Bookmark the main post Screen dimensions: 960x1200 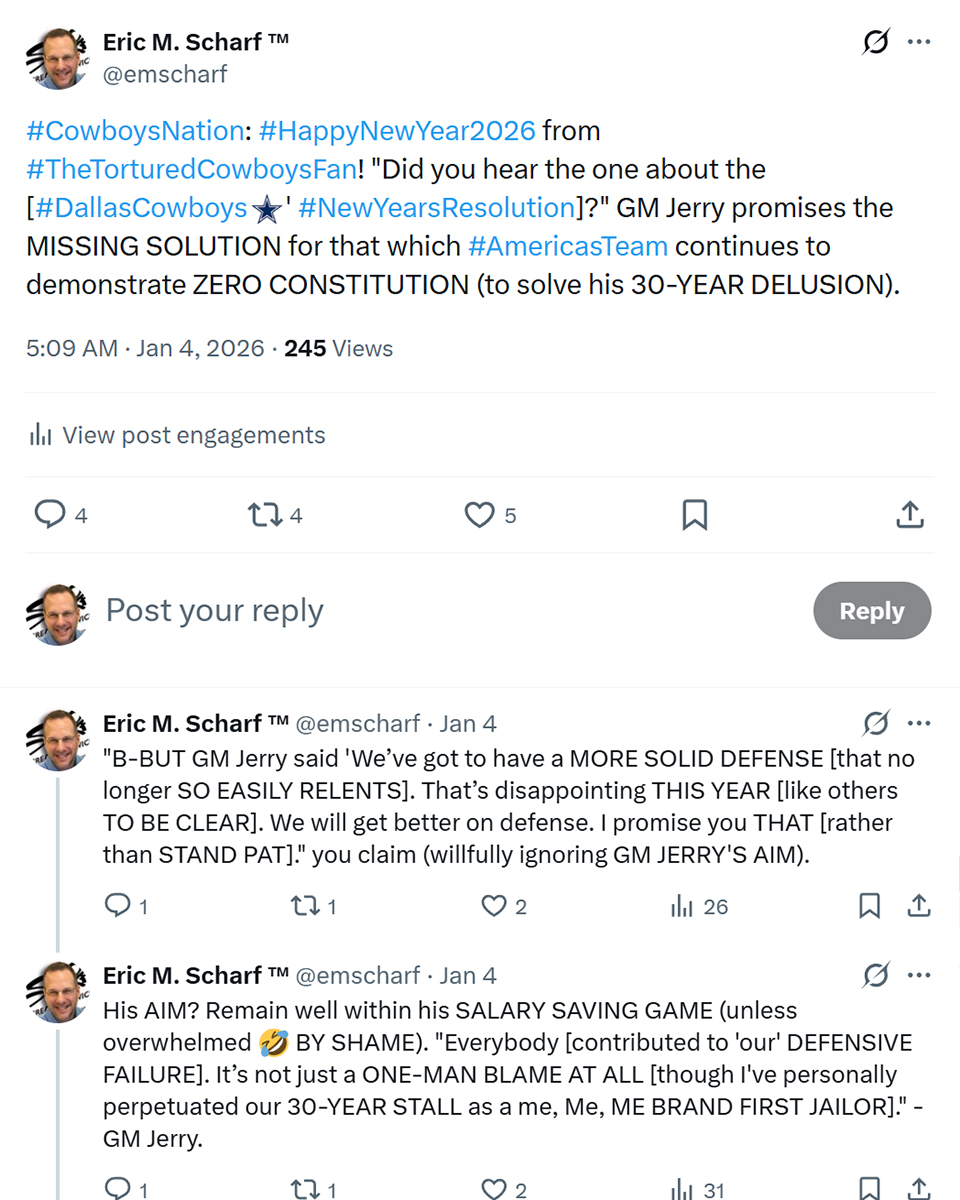coord(694,515)
